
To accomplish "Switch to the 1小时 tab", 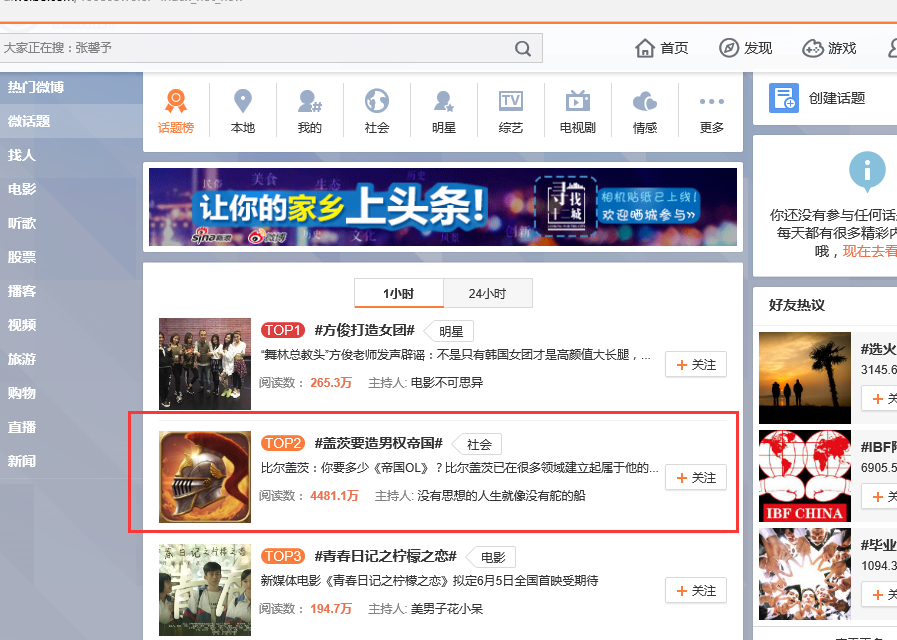I will (x=399, y=293).
